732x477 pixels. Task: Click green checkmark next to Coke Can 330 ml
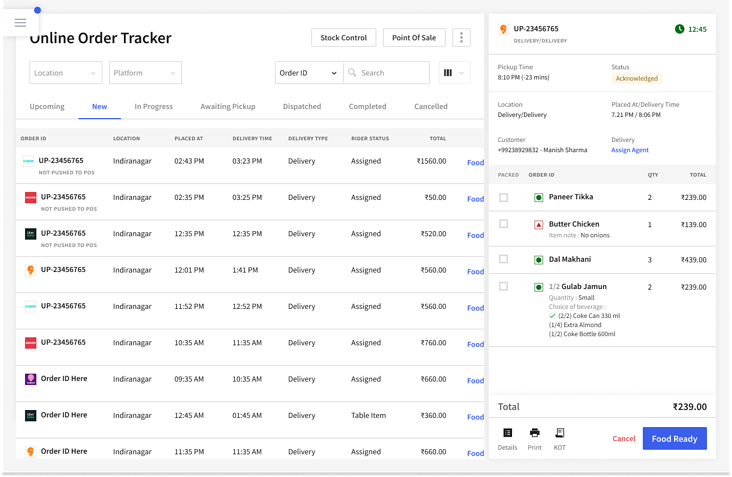click(553, 316)
